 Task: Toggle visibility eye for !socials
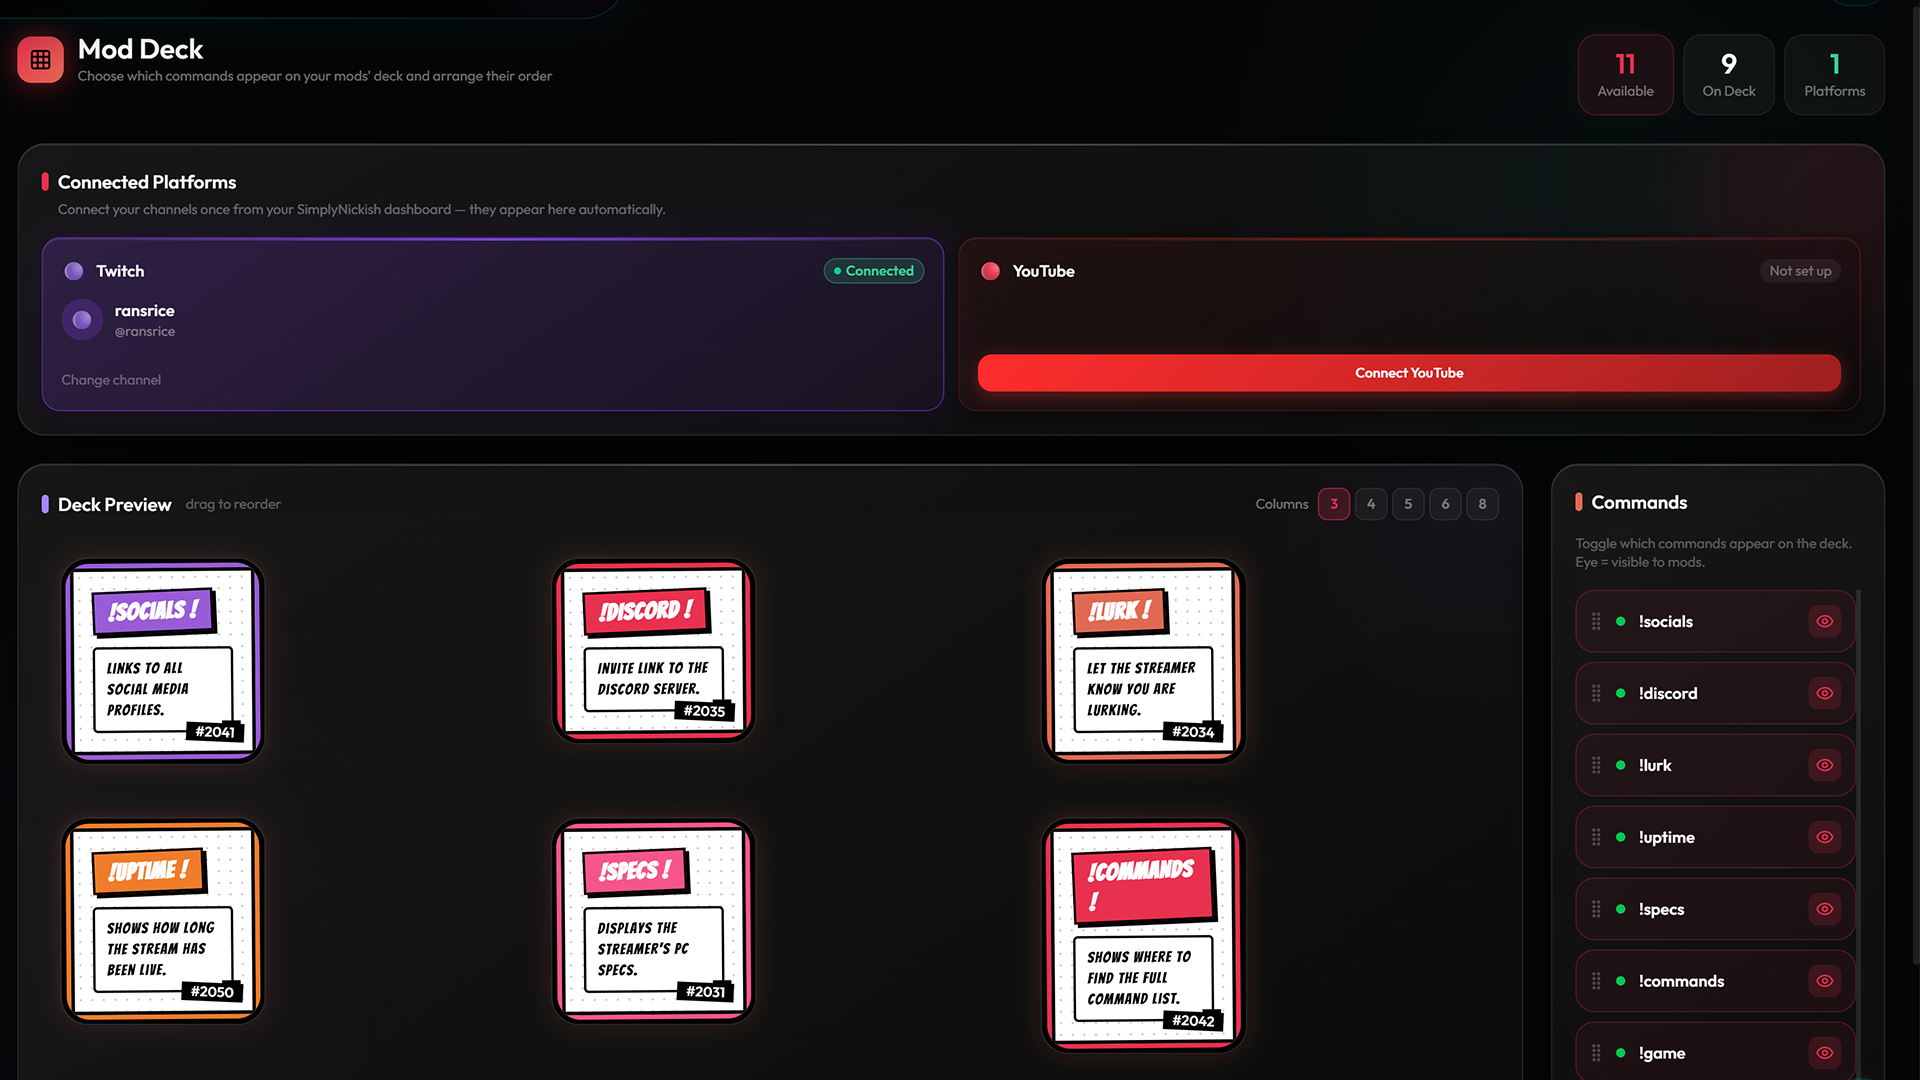coord(1825,621)
